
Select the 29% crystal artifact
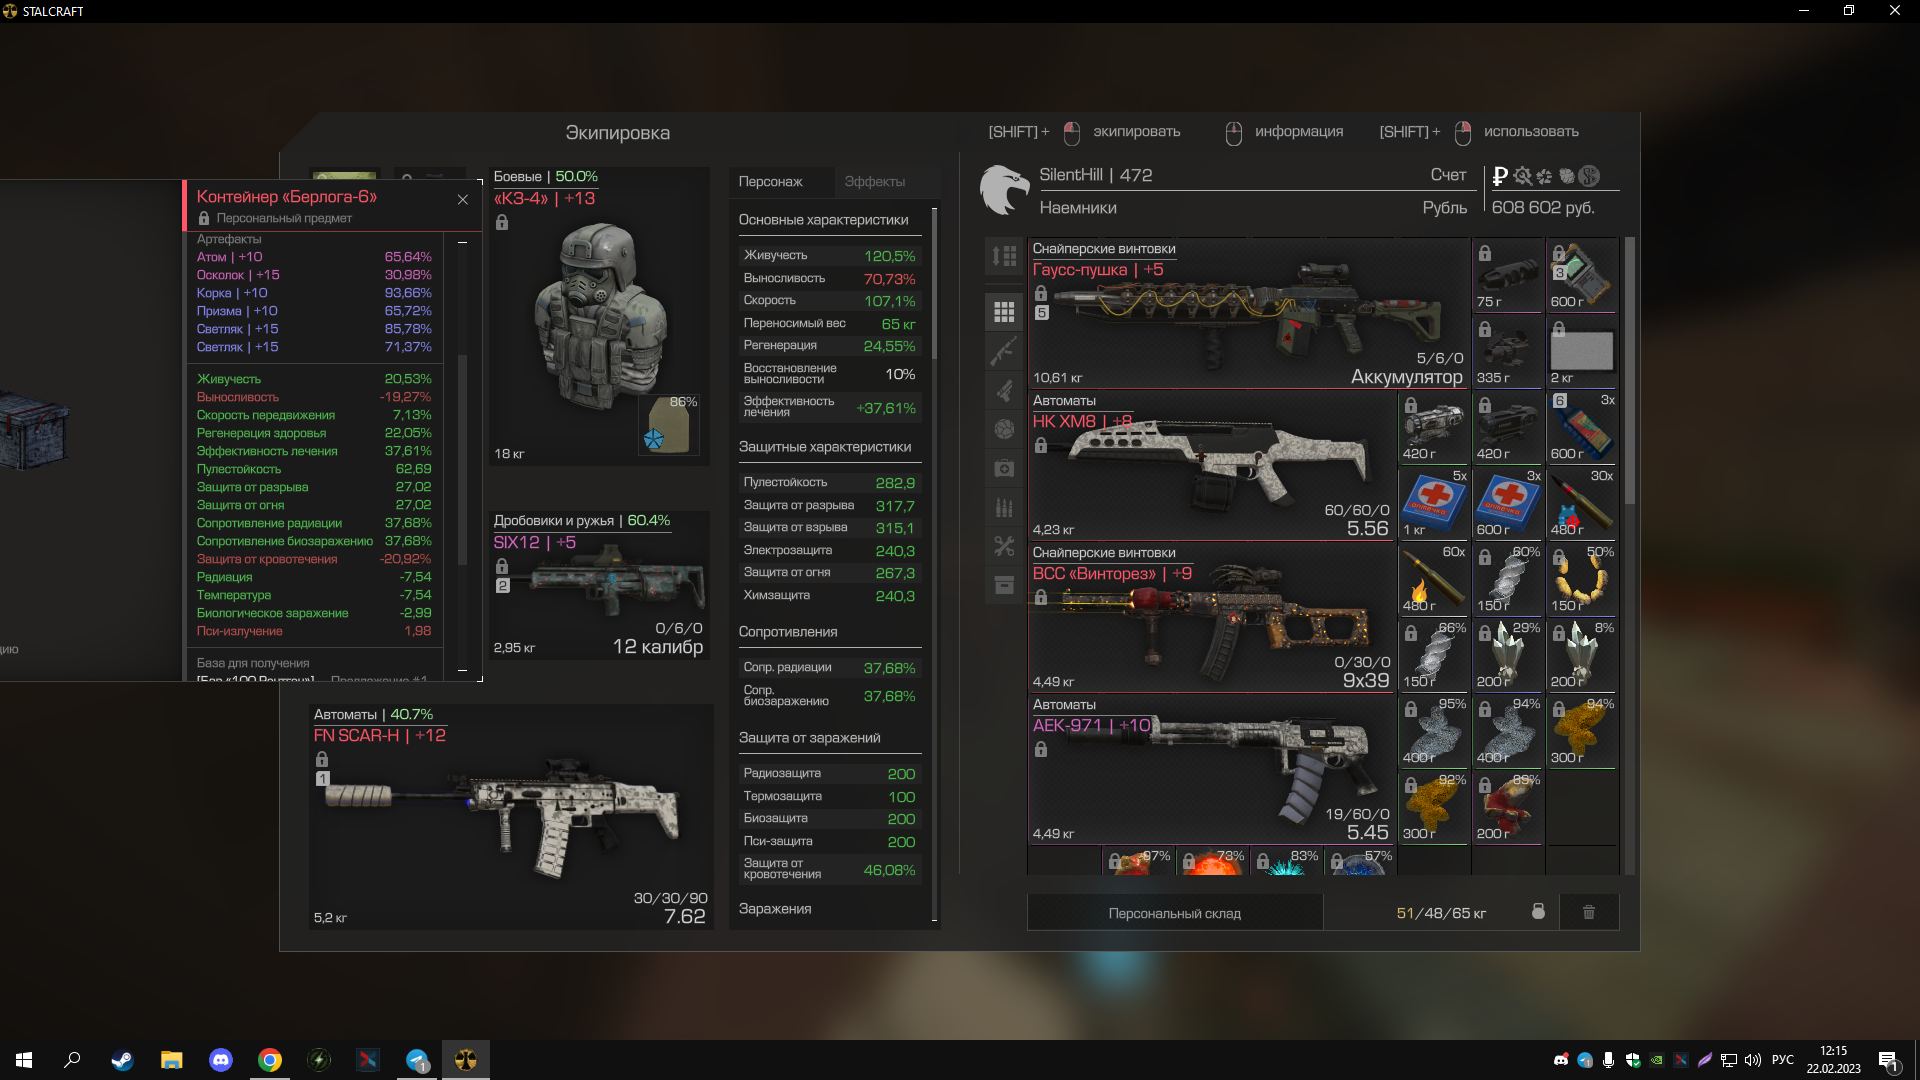(x=1508, y=655)
